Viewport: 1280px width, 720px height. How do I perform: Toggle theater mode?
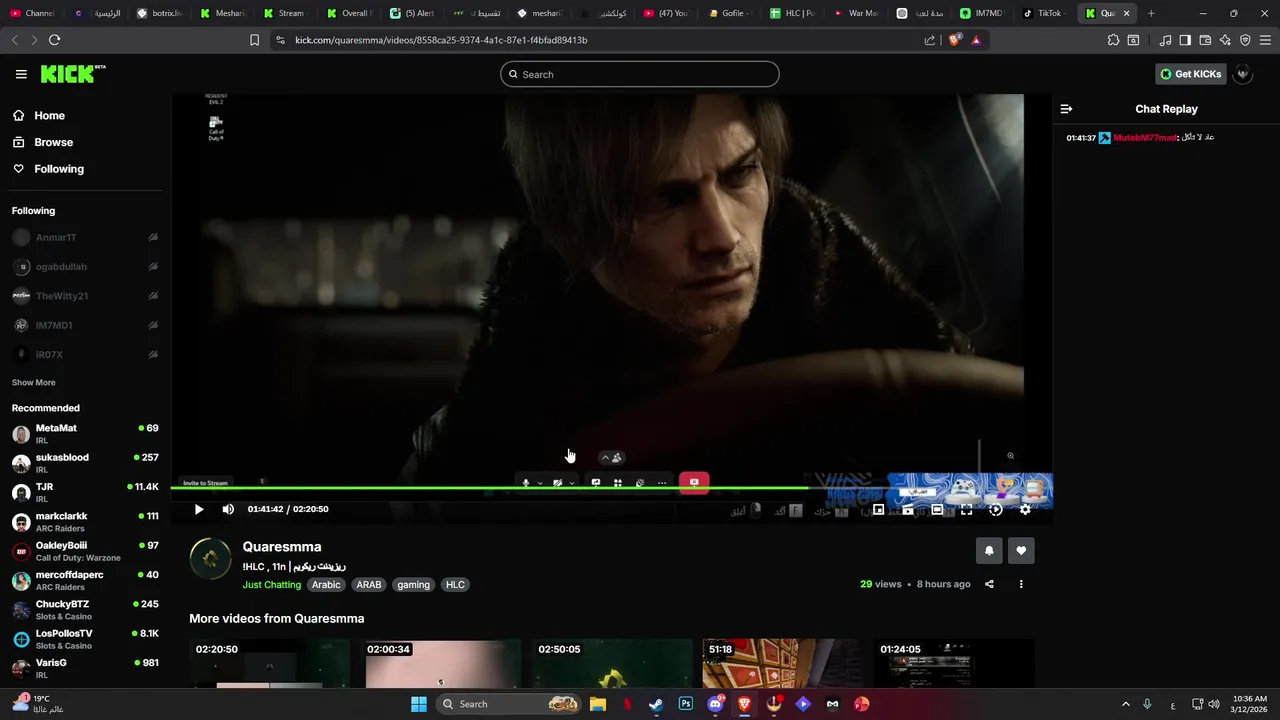tap(937, 510)
